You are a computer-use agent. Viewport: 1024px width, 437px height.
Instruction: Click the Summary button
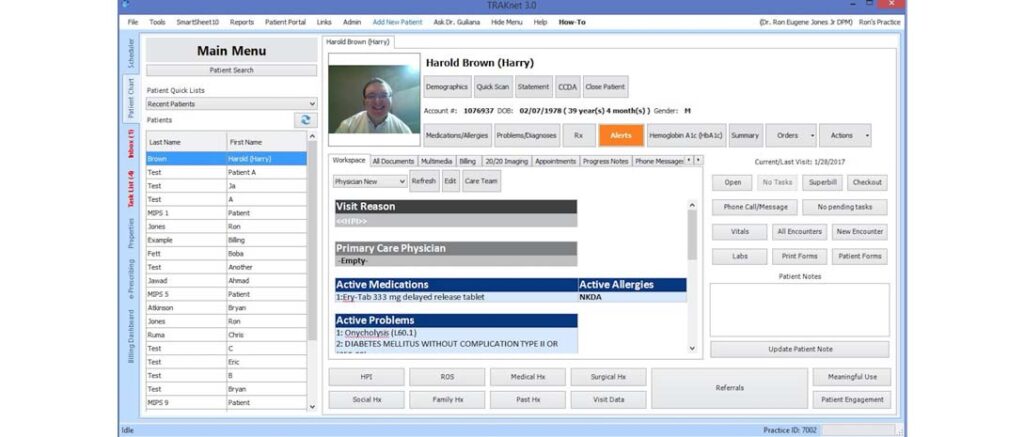[x=744, y=135]
